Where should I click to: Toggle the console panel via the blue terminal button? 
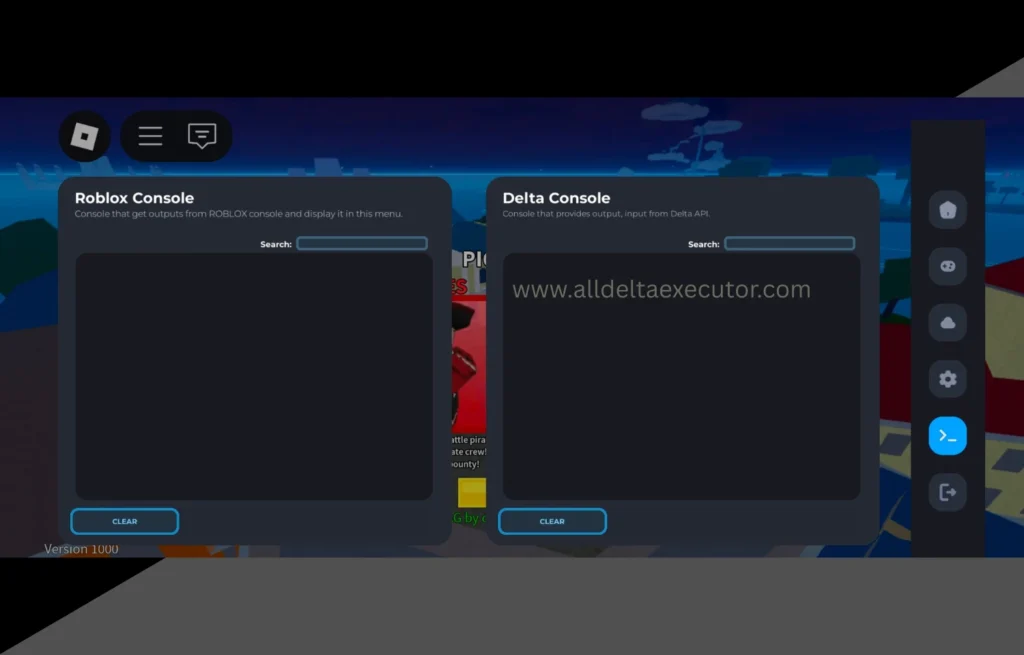point(947,435)
